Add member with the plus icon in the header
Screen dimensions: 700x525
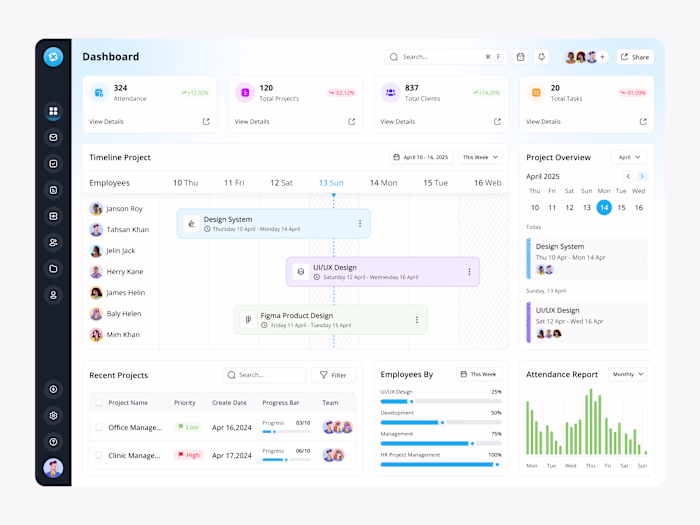click(x=602, y=57)
